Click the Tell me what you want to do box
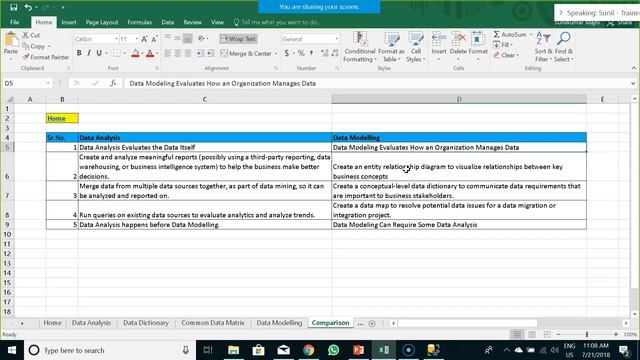The width and height of the screenshot is (640, 360). pos(277,22)
